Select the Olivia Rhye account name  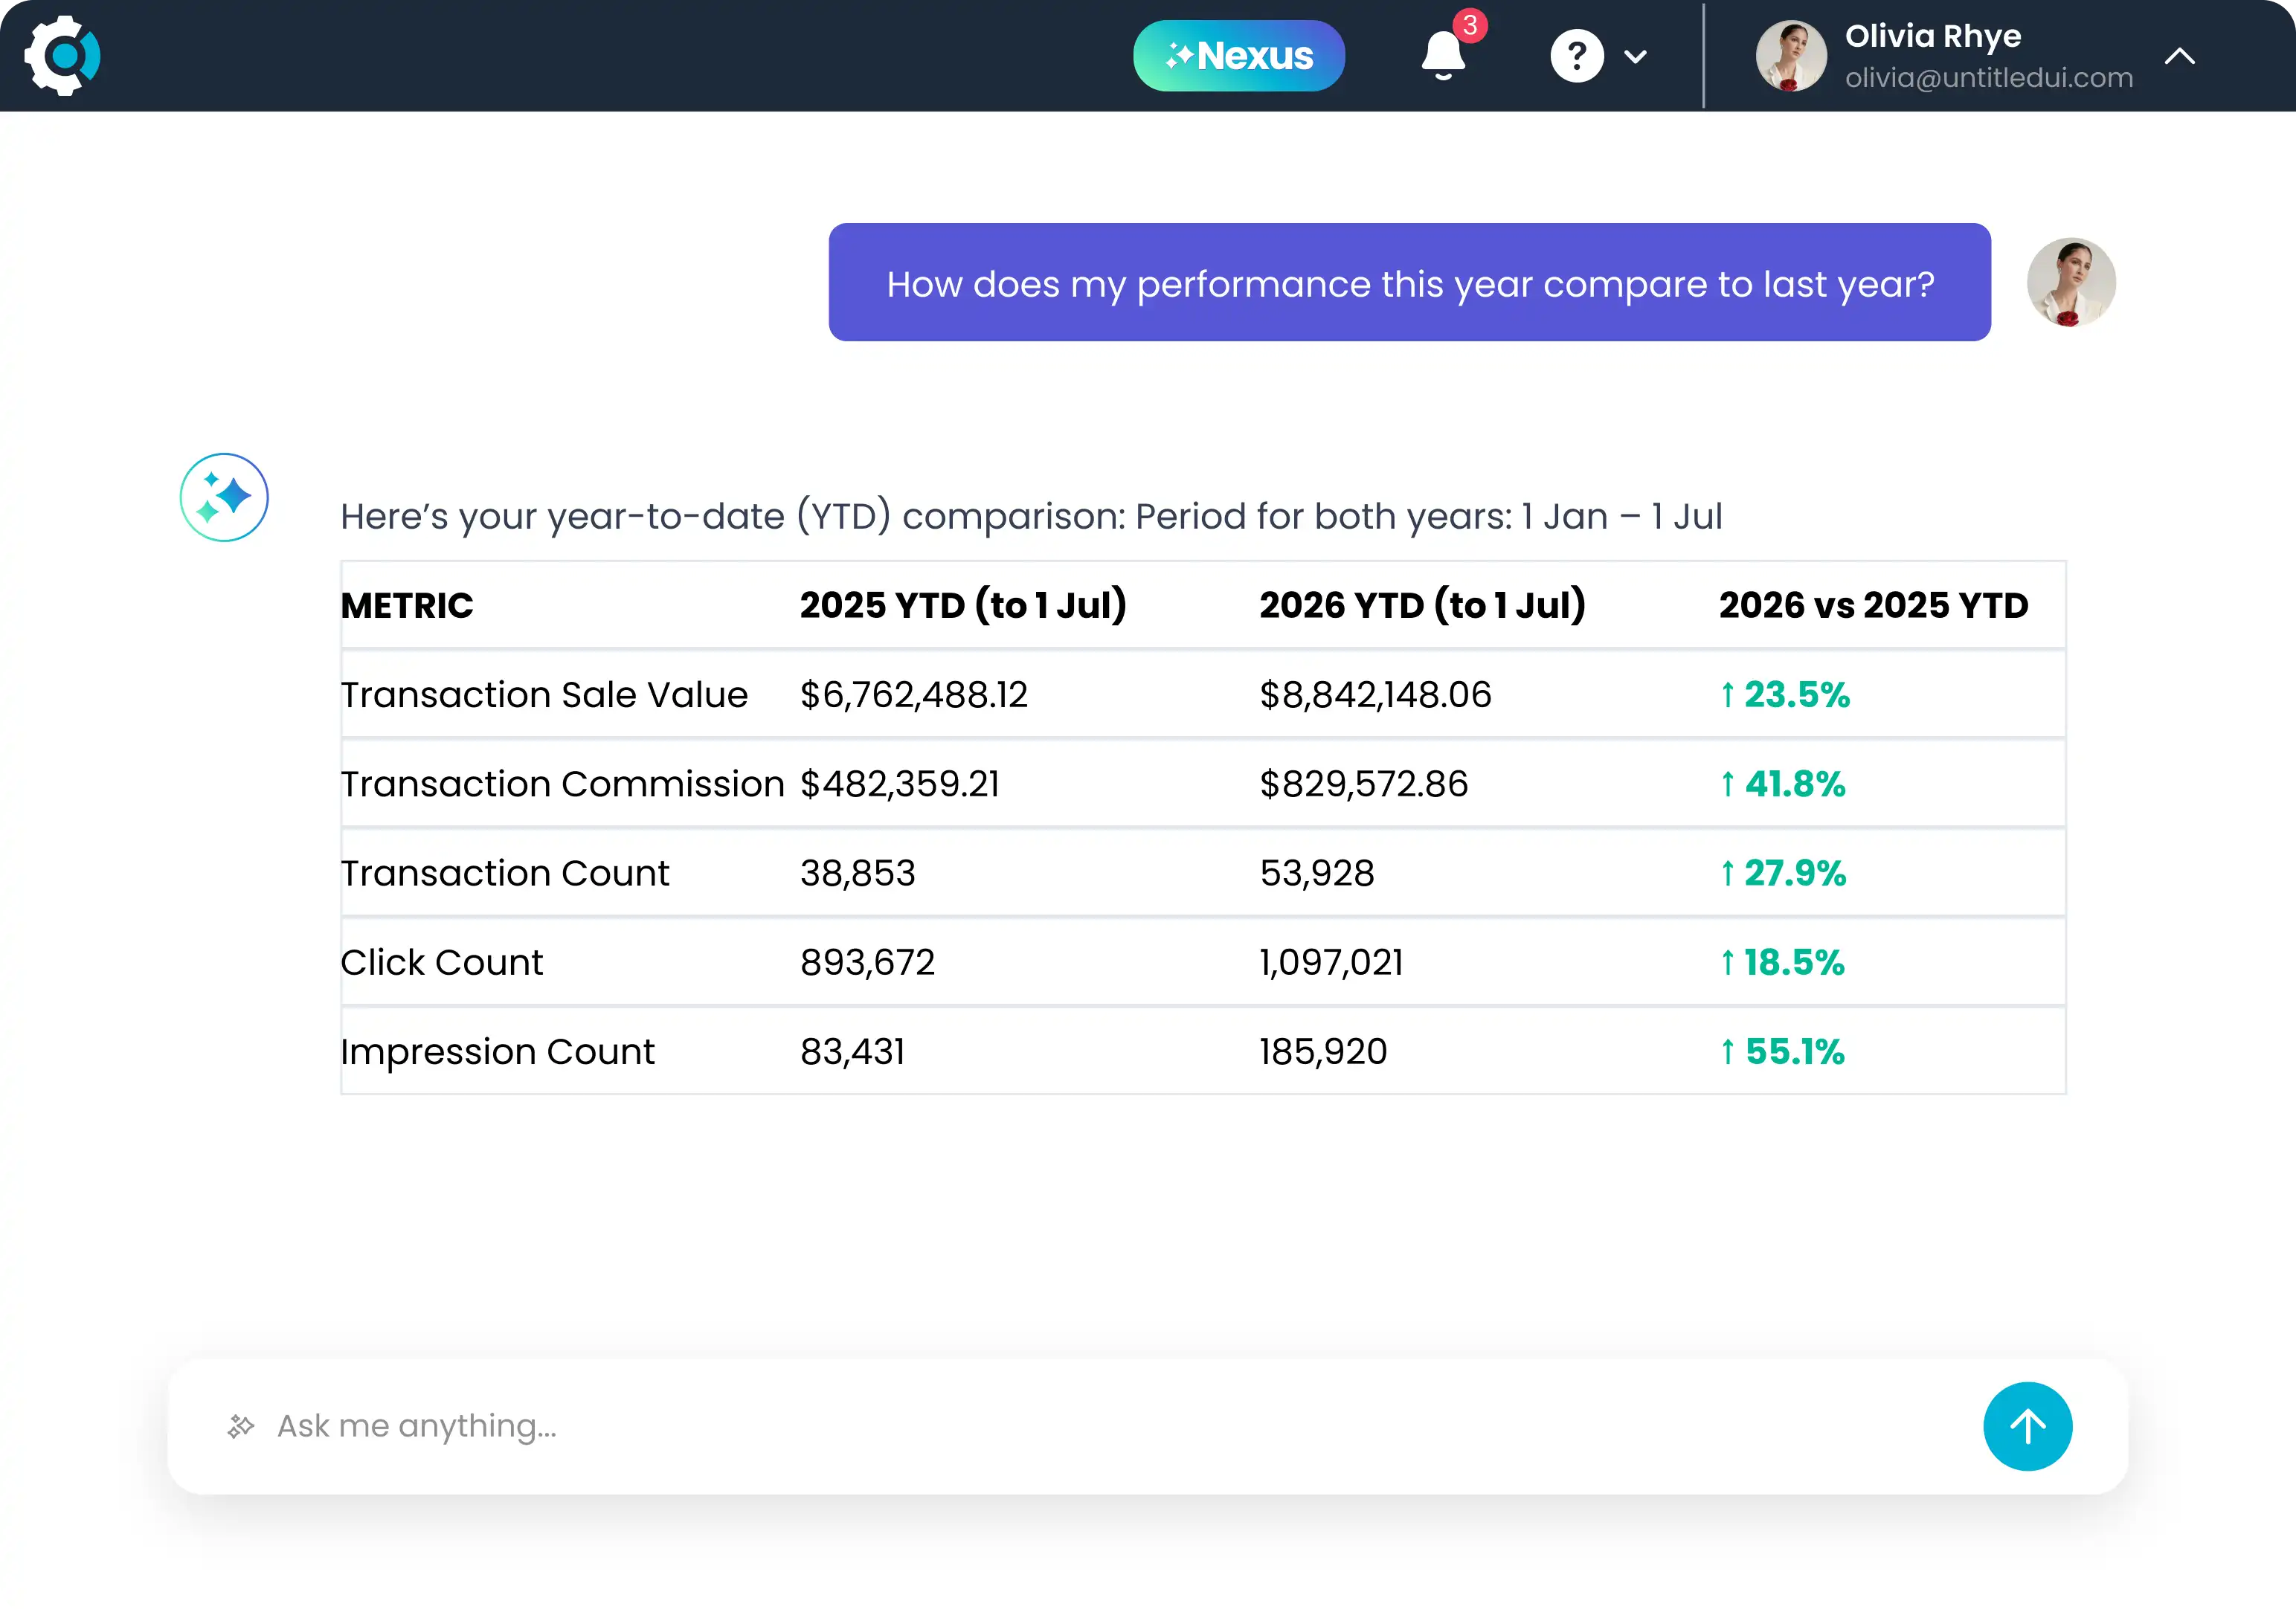tap(1932, 36)
